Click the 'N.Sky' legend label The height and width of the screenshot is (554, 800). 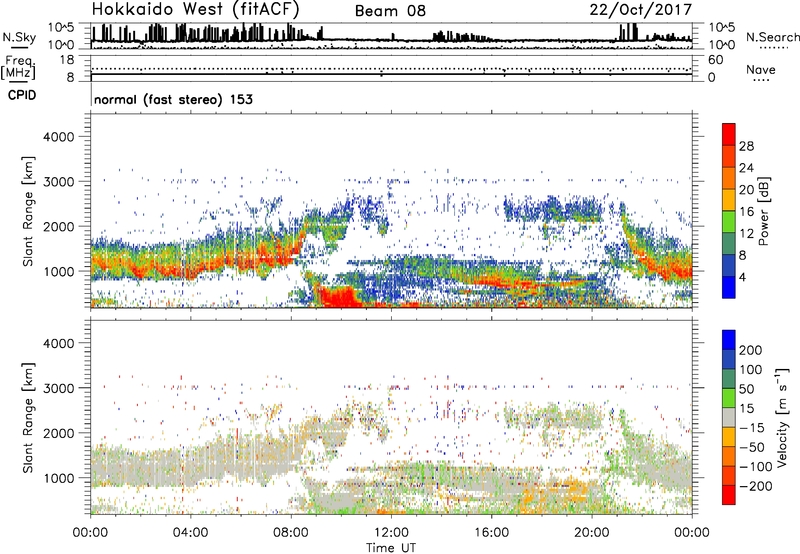19,37
